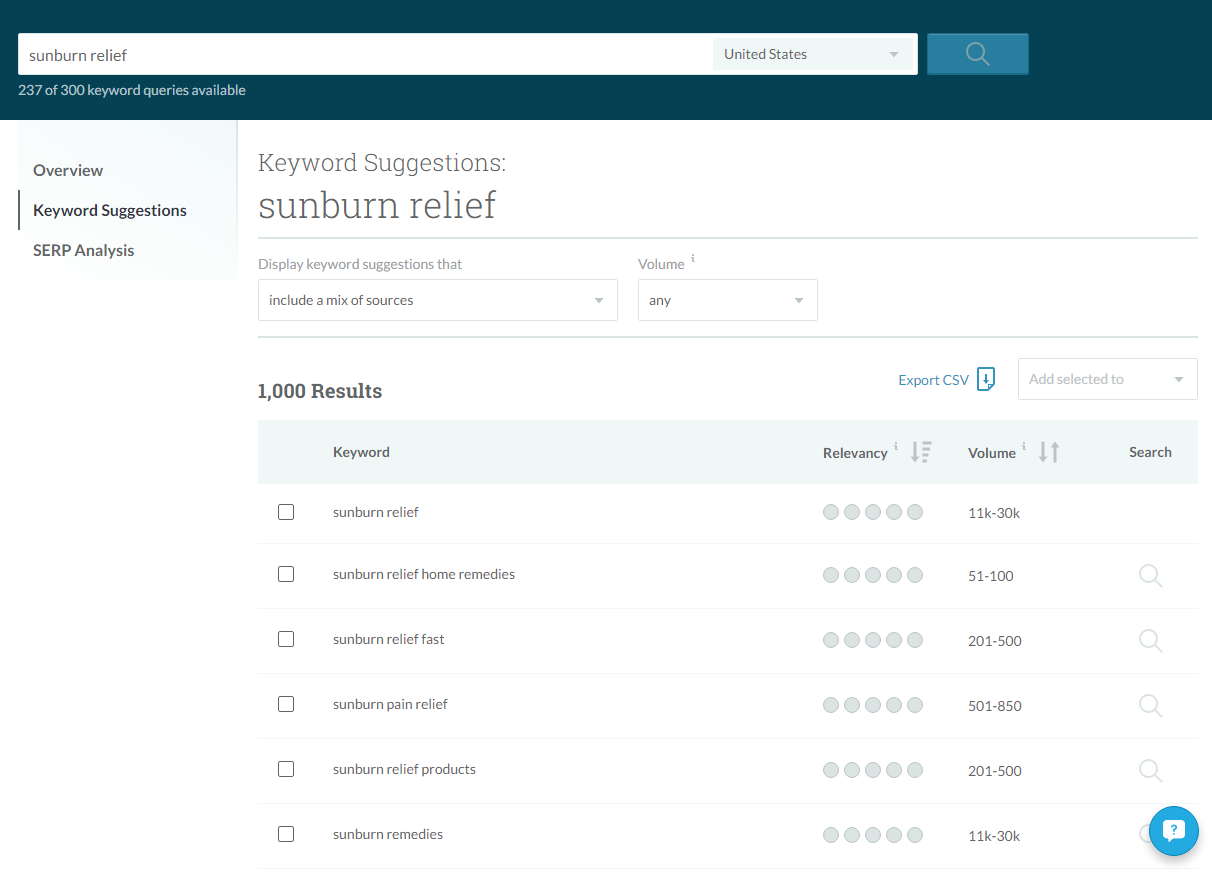Click the search magnifying glass button
Image resolution: width=1212 pixels, height=872 pixels.
coord(977,54)
